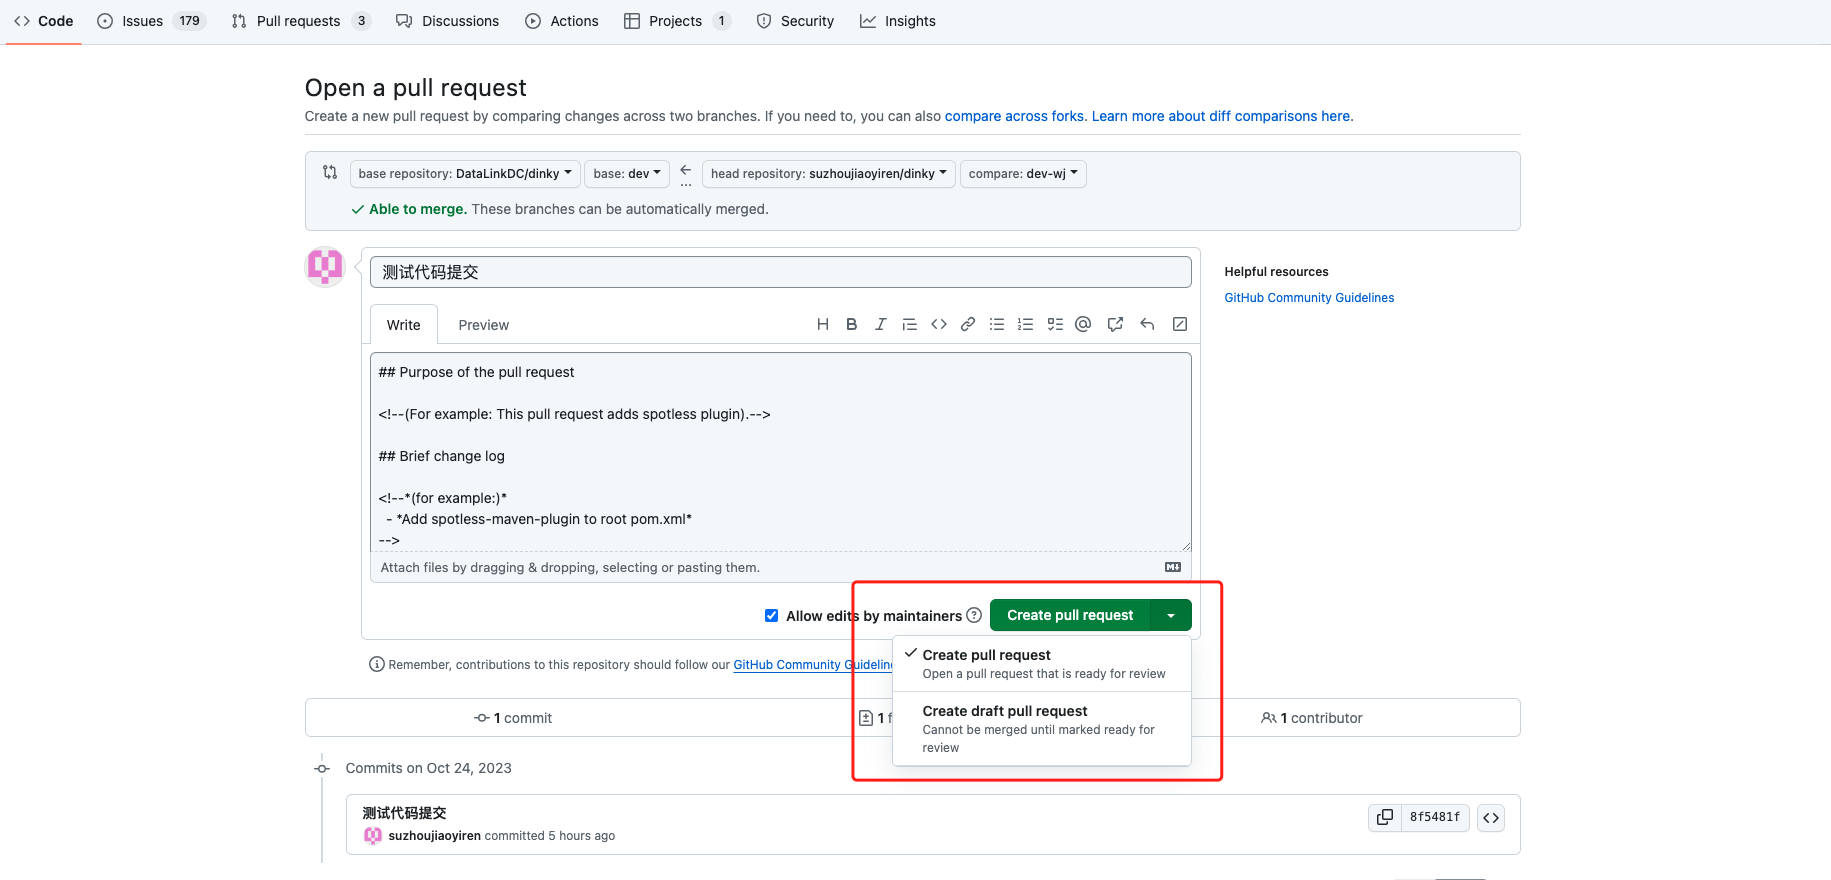Click suzhoujiaoyiren author name in commit
The height and width of the screenshot is (880, 1831).
435,836
